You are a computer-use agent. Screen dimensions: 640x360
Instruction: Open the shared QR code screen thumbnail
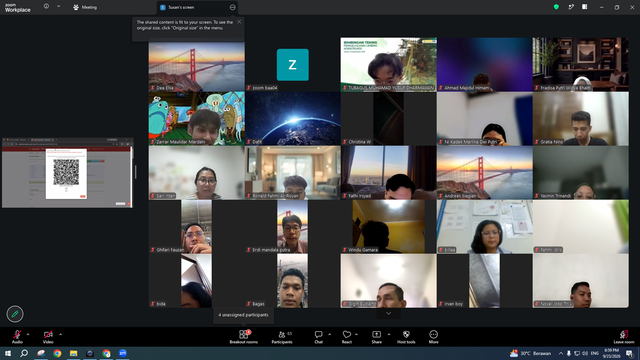pos(67,173)
